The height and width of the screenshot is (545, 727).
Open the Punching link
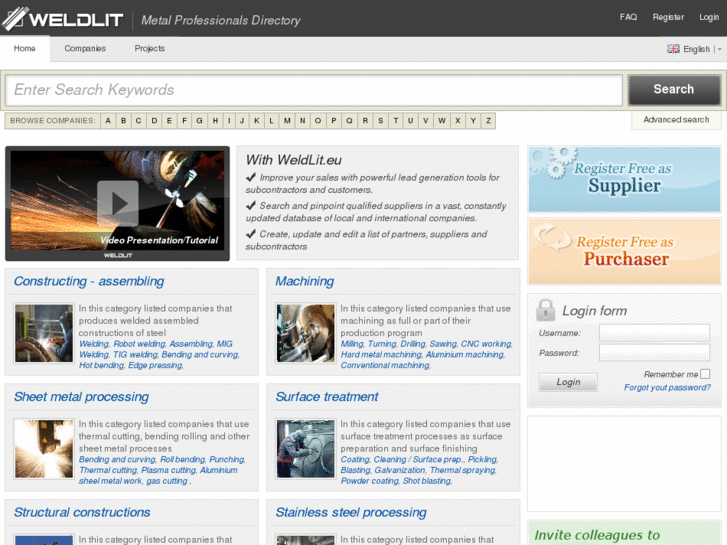(x=226, y=460)
